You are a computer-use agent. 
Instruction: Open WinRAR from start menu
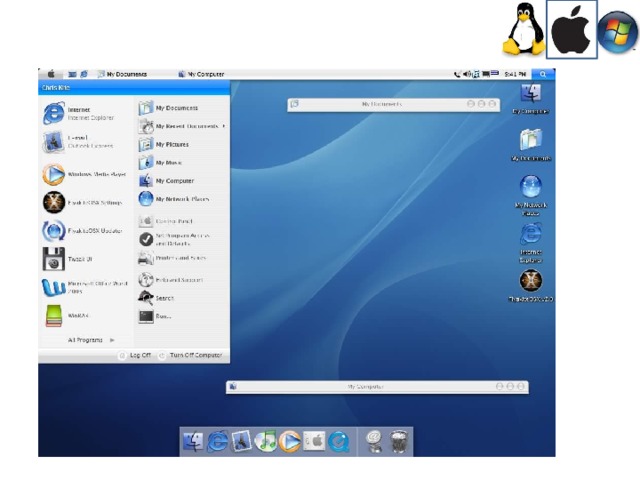coord(65,316)
